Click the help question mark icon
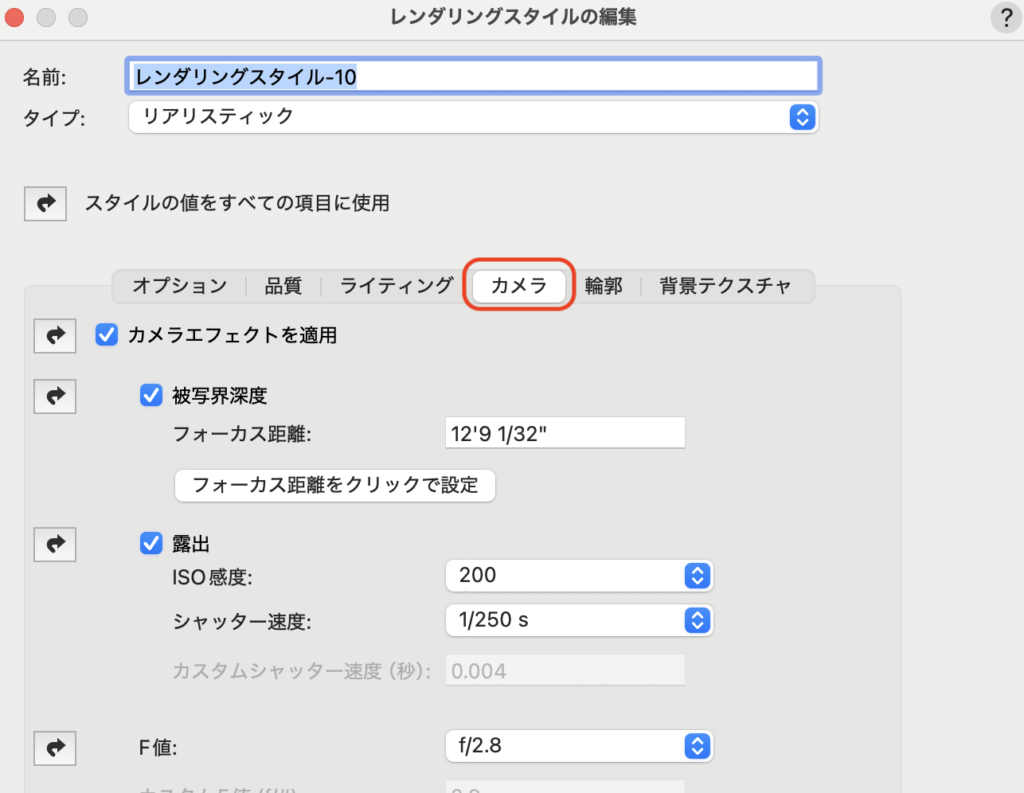Viewport: 1024px width, 793px height. click(x=1005, y=17)
